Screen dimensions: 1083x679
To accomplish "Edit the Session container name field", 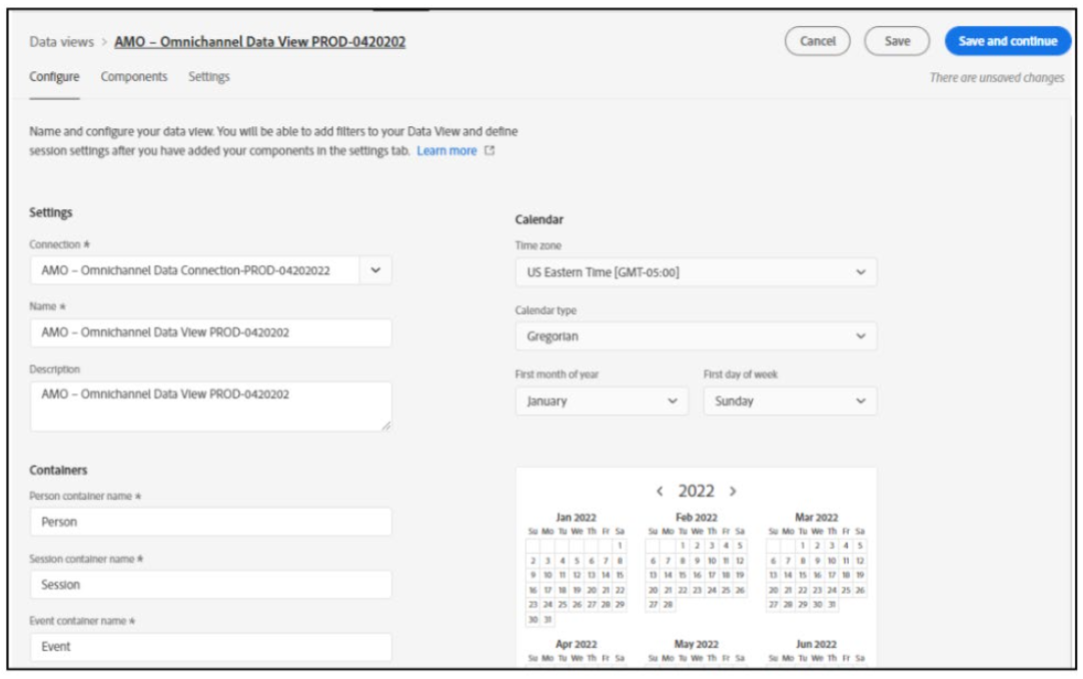I will pyautogui.click(x=211, y=585).
